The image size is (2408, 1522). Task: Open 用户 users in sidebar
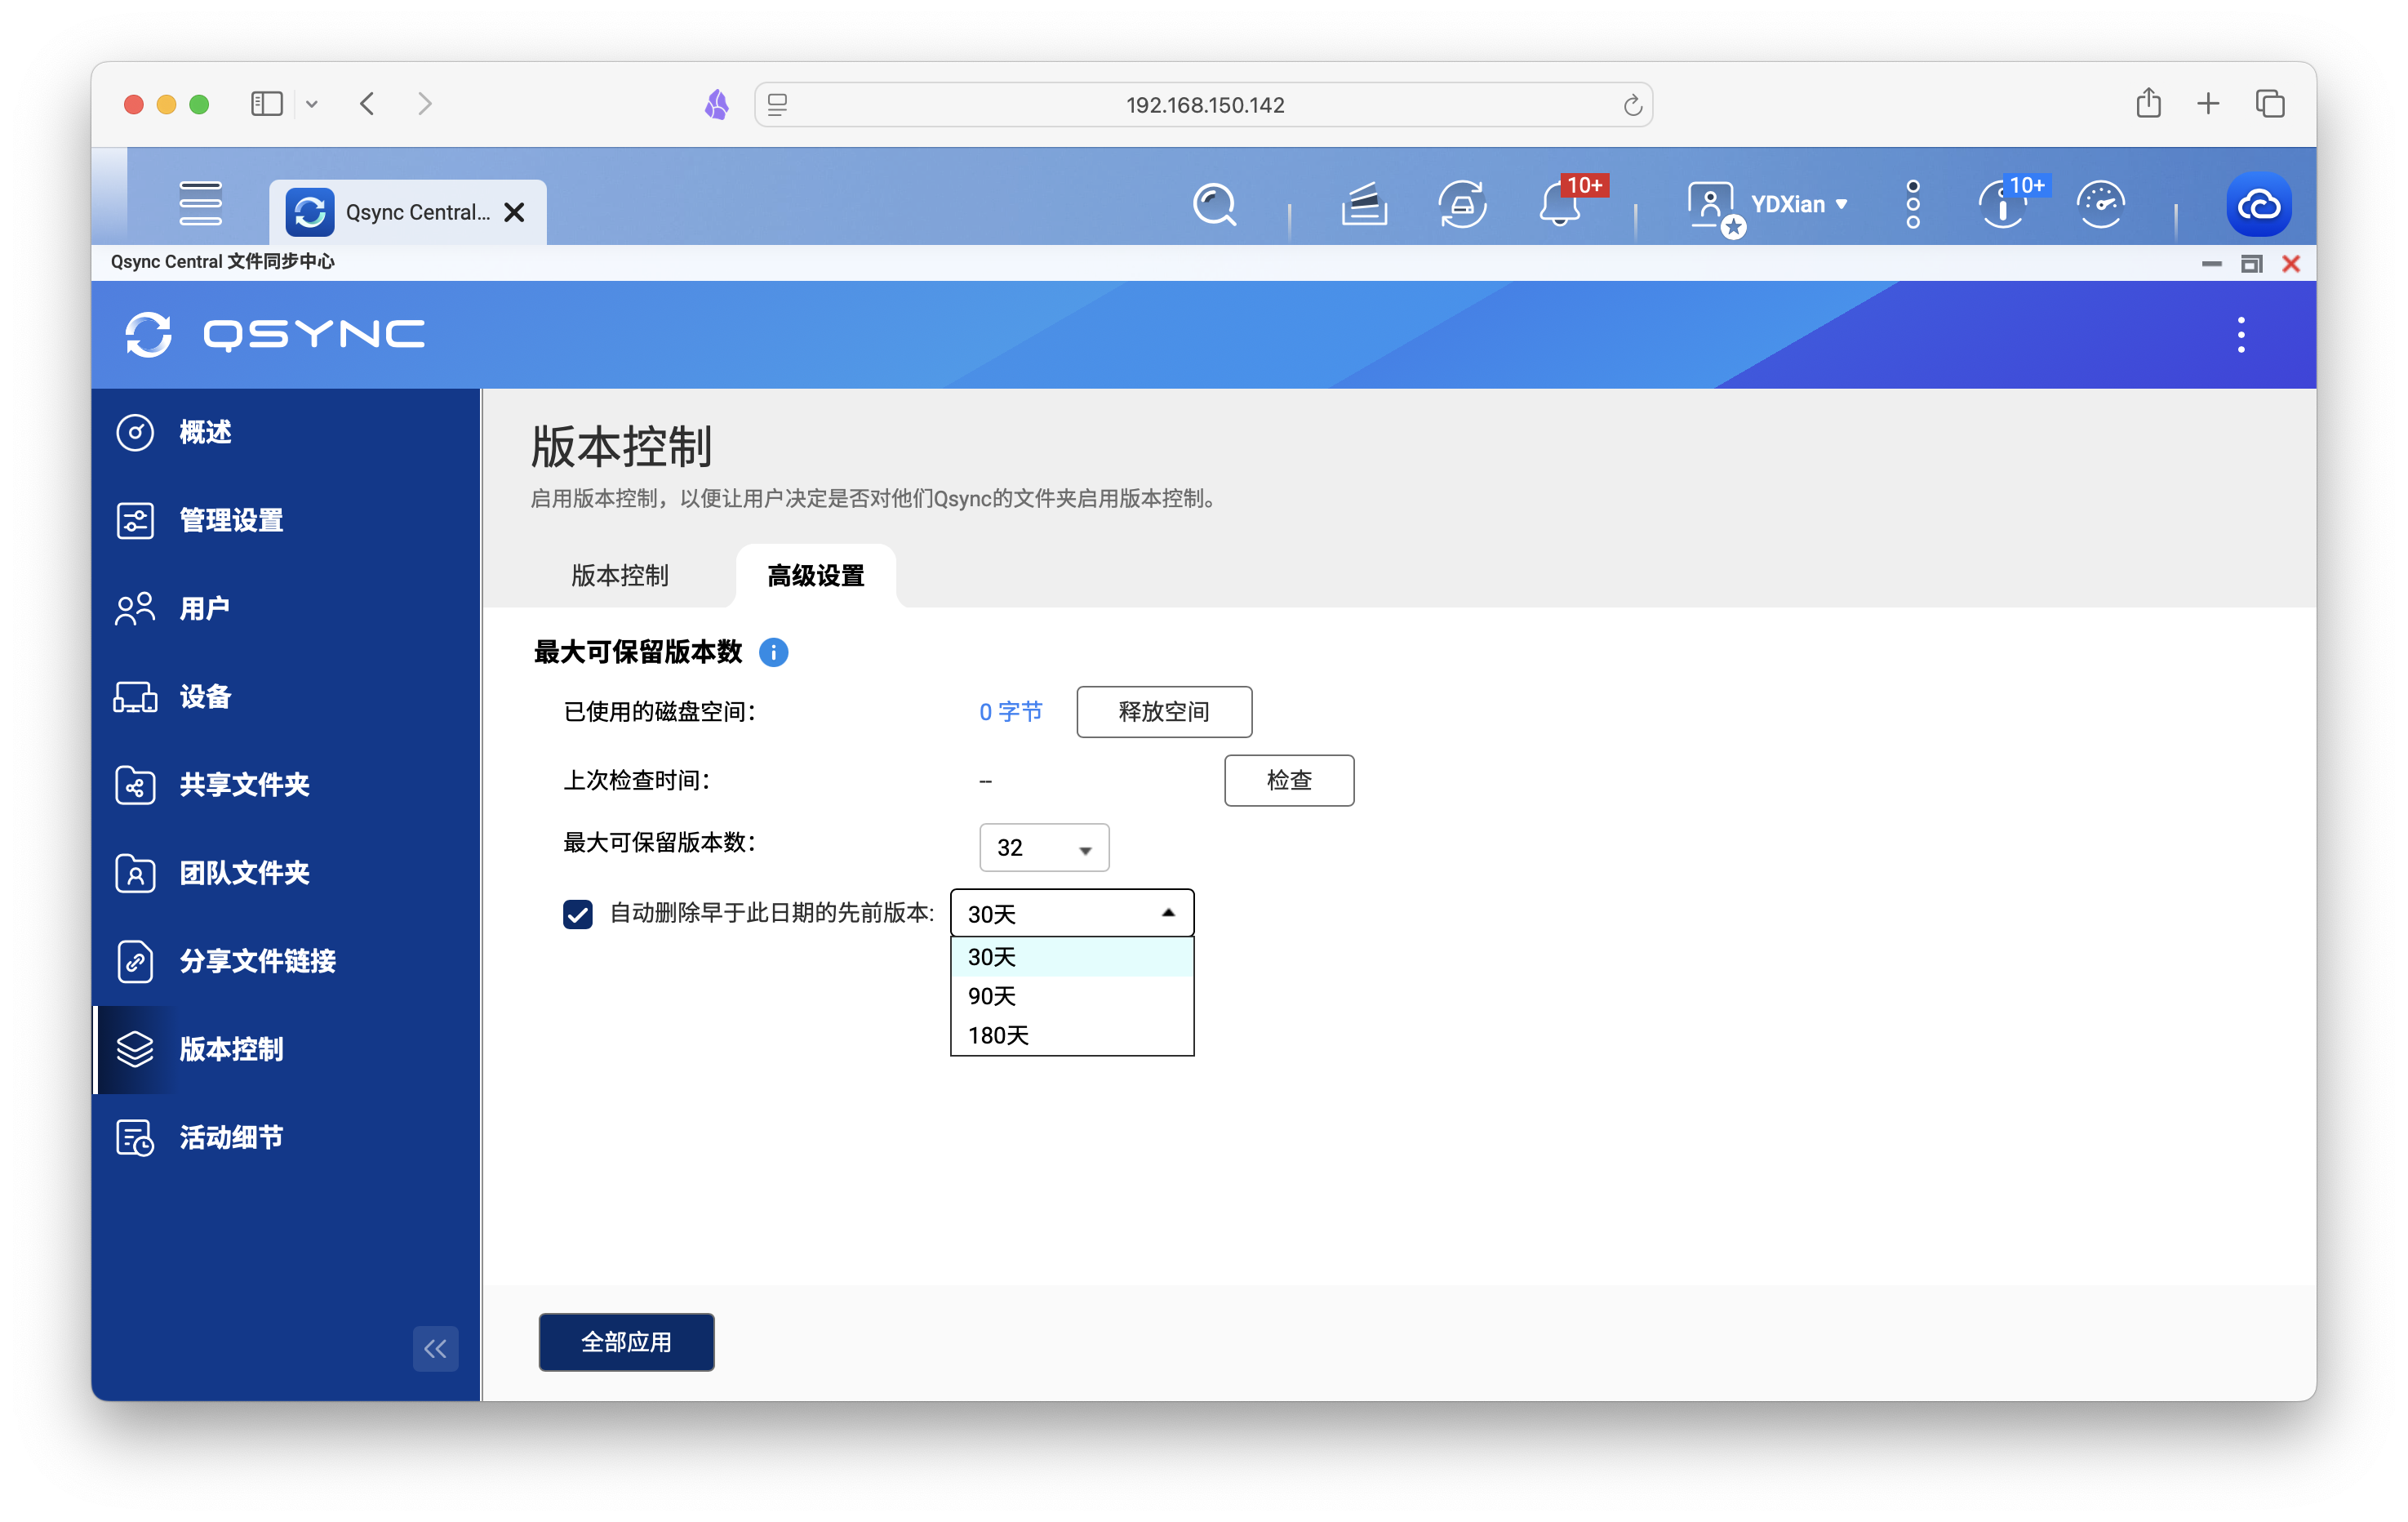287,608
